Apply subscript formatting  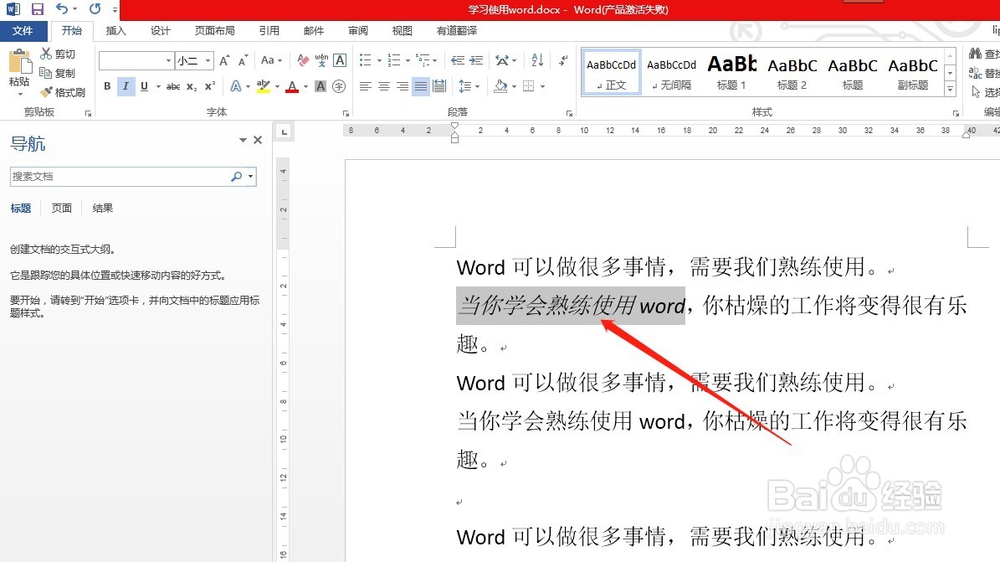pos(192,86)
